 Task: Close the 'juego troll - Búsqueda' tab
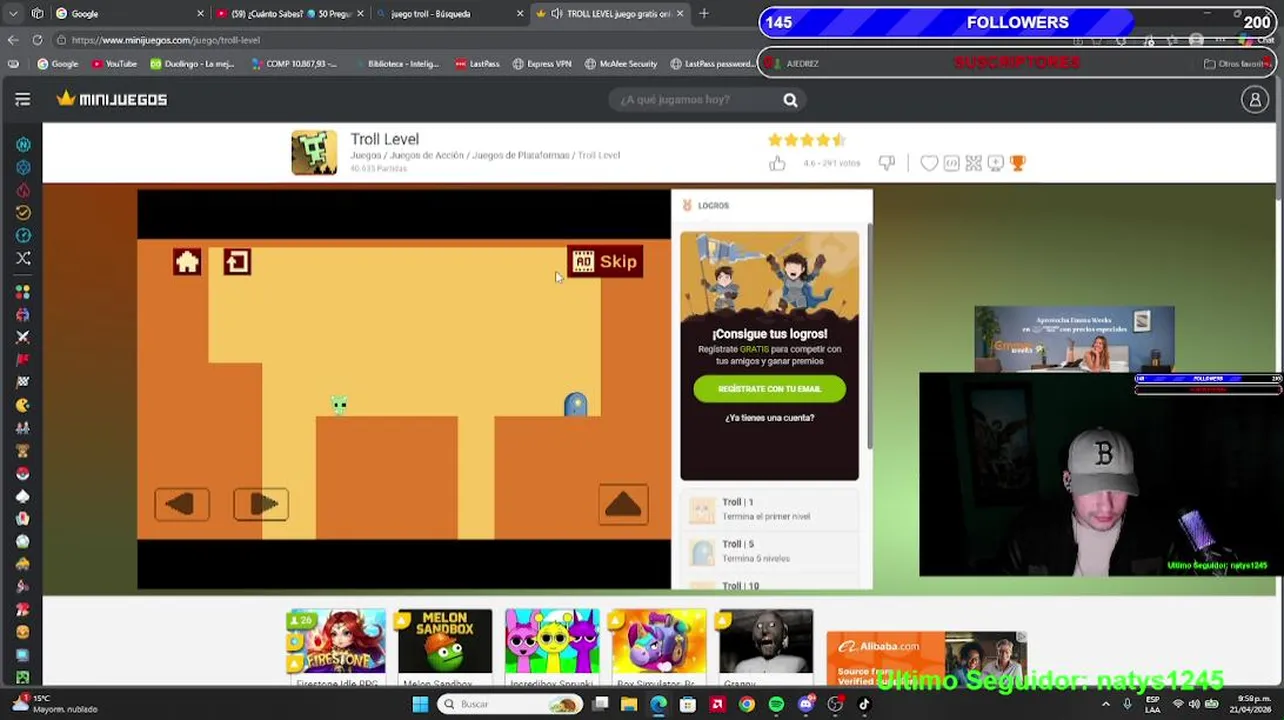[x=520, y=14]
